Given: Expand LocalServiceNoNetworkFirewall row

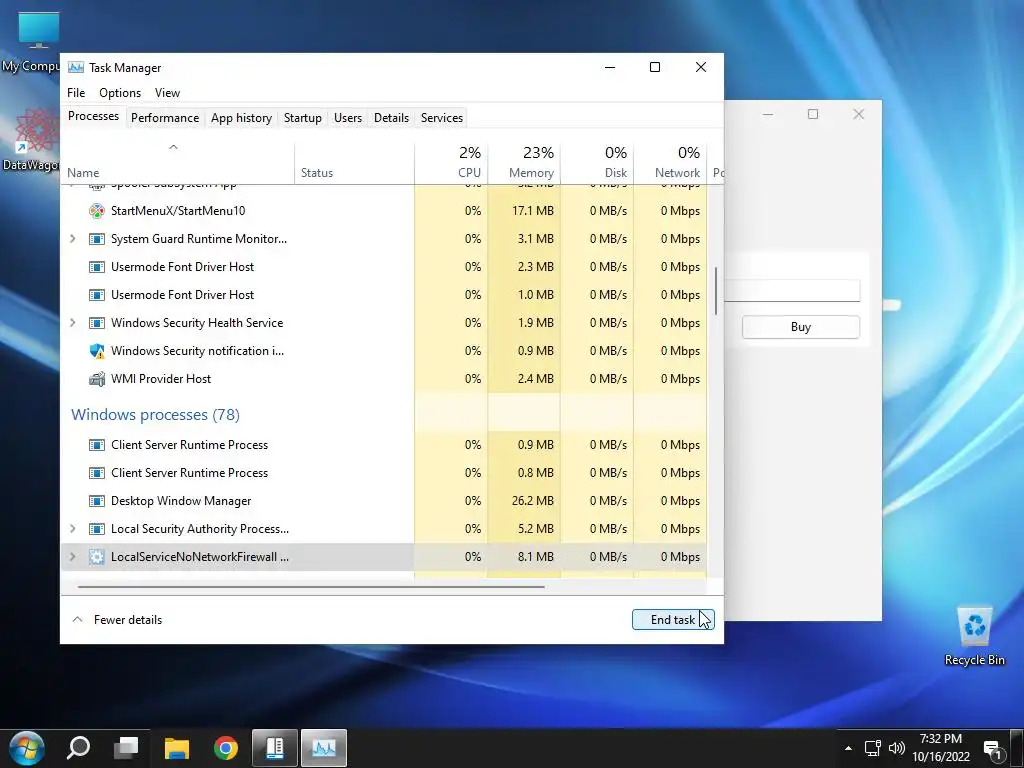Looking at the screenshot, I should pos(72,557).
